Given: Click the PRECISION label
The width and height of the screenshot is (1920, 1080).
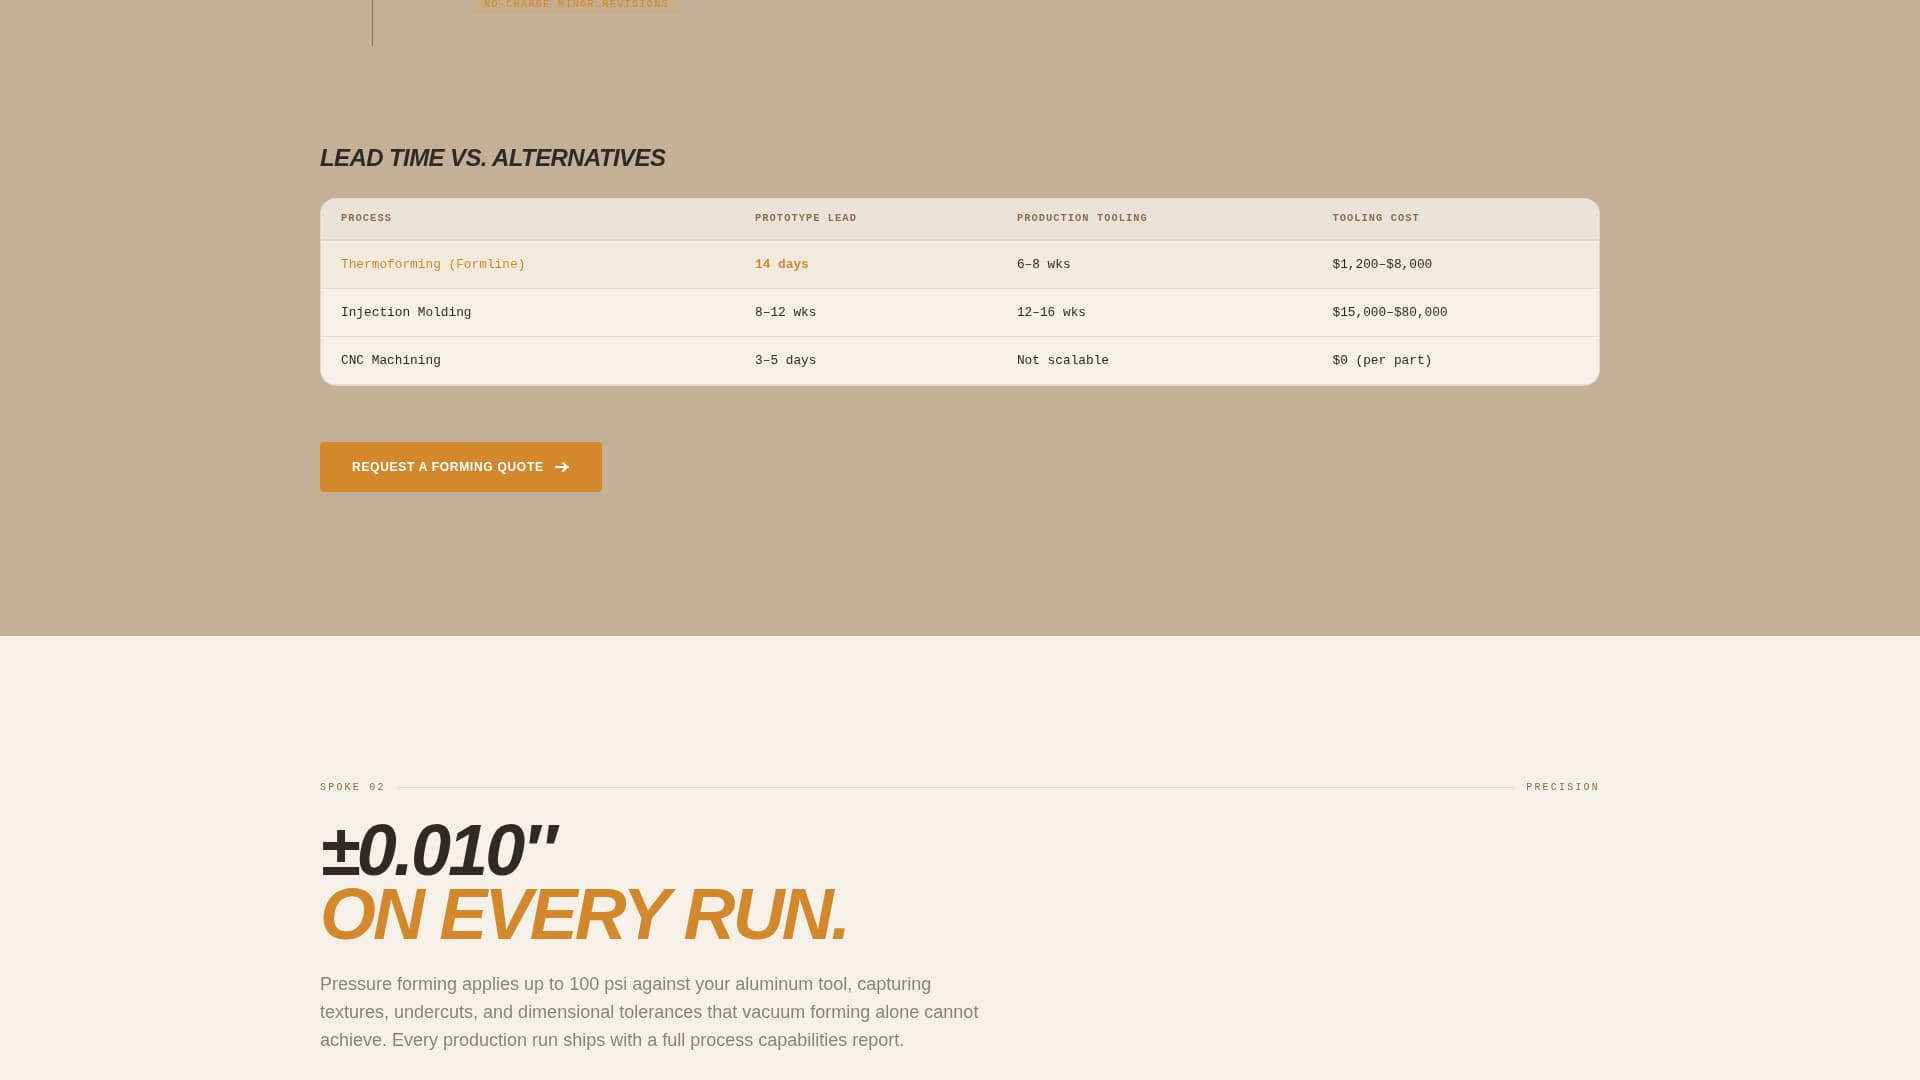Looking at the screenshot, I should click(1561, 787).
